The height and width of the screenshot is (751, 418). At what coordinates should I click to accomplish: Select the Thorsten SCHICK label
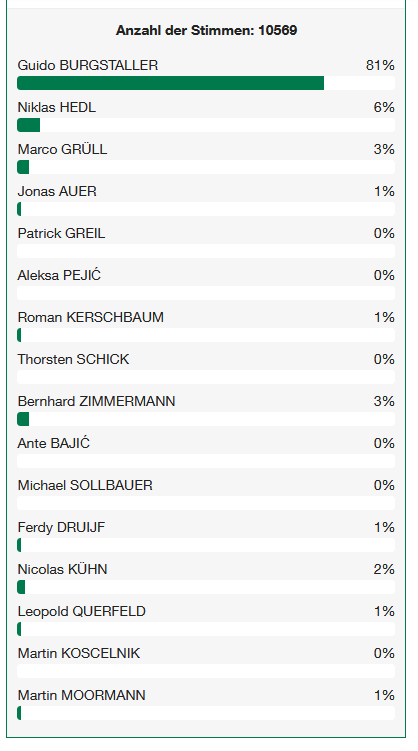(x=73, y=359)
